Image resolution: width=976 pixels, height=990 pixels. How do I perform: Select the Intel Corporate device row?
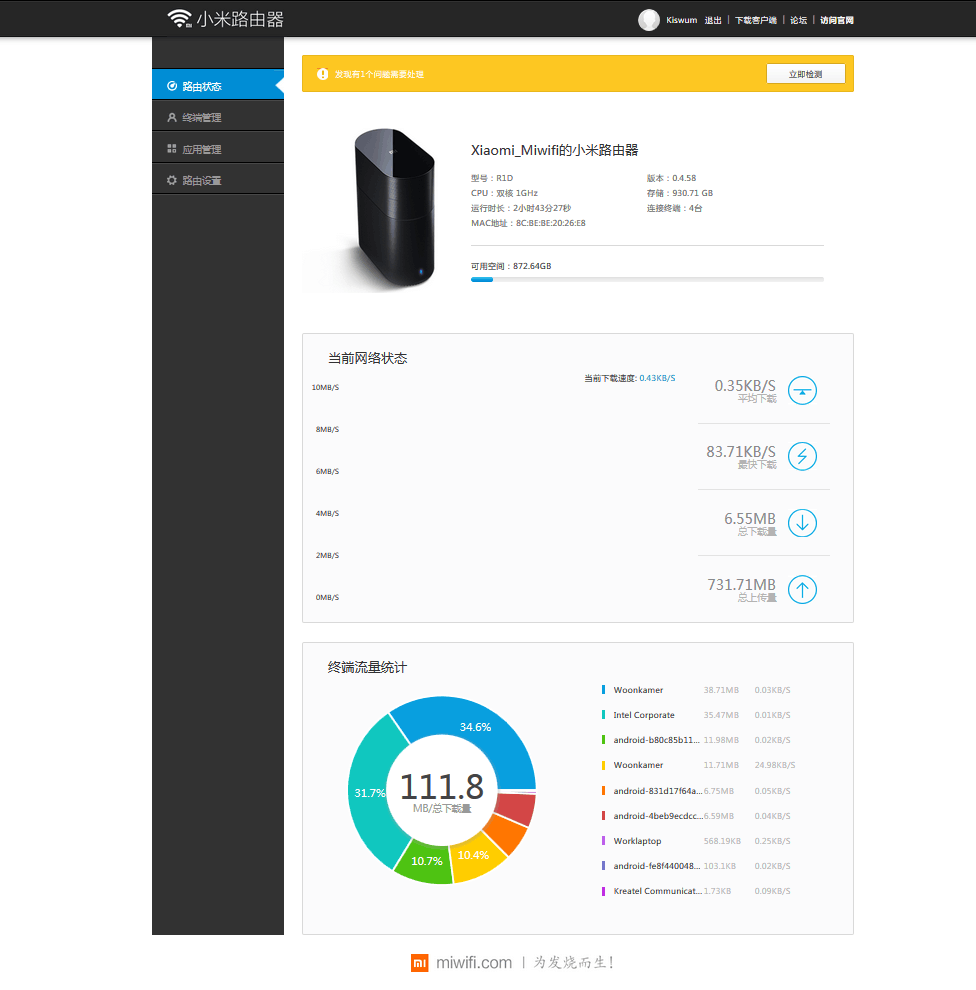tap(697, 715)
